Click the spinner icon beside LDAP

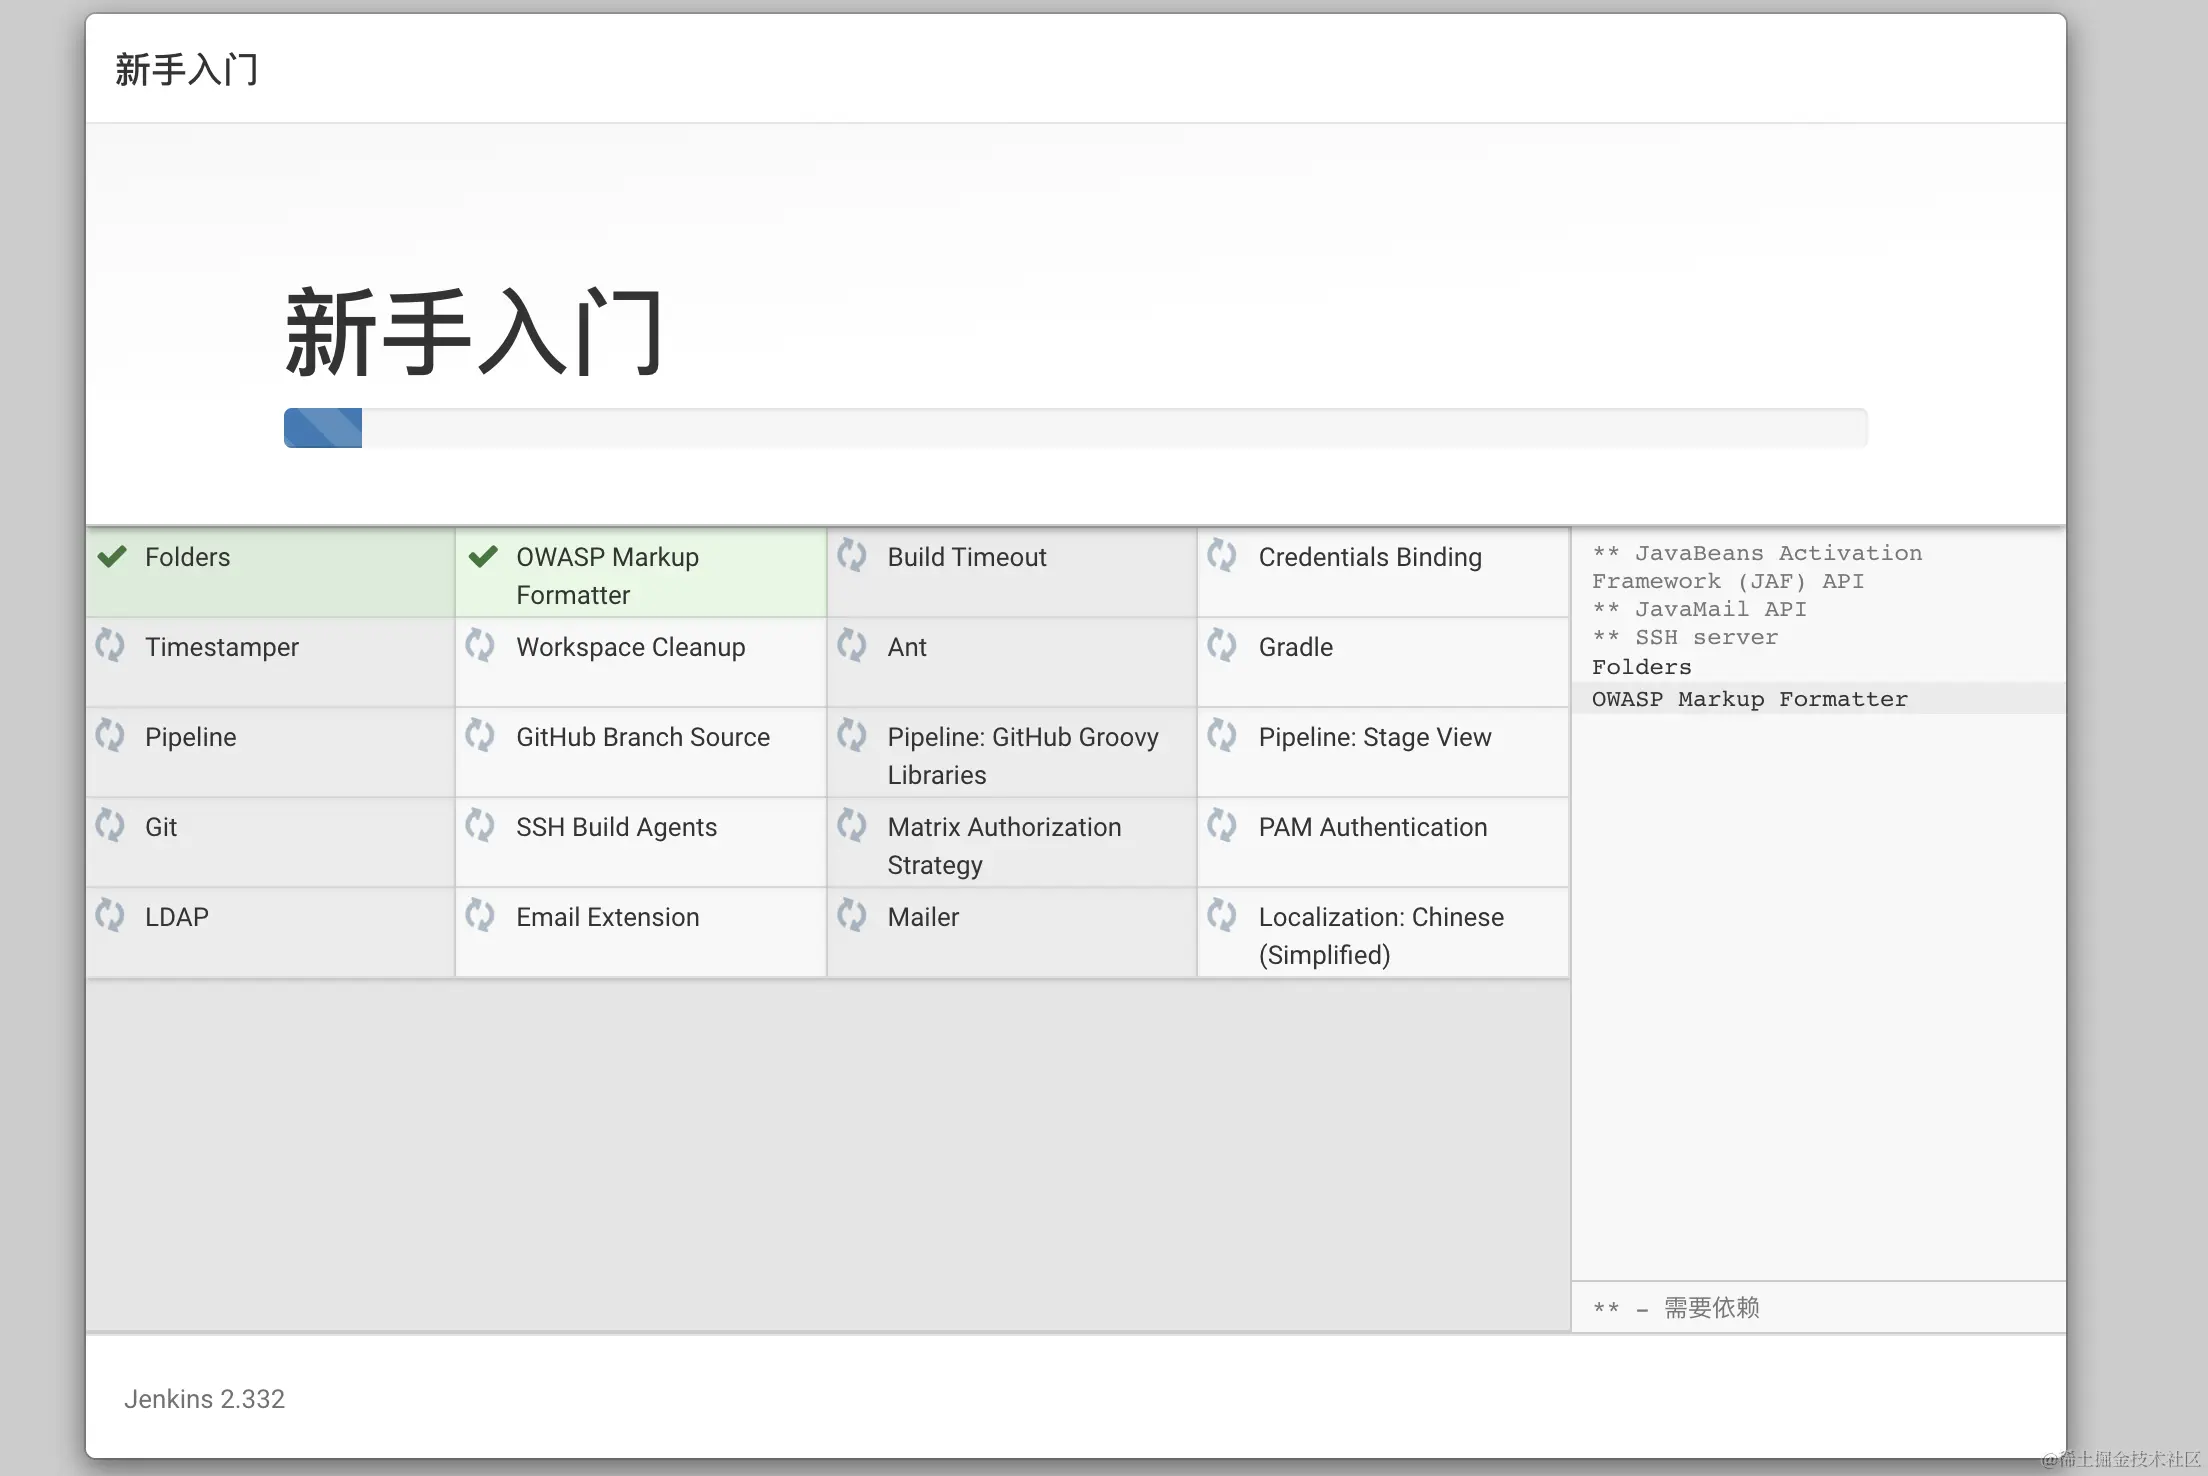pos(110,915)
